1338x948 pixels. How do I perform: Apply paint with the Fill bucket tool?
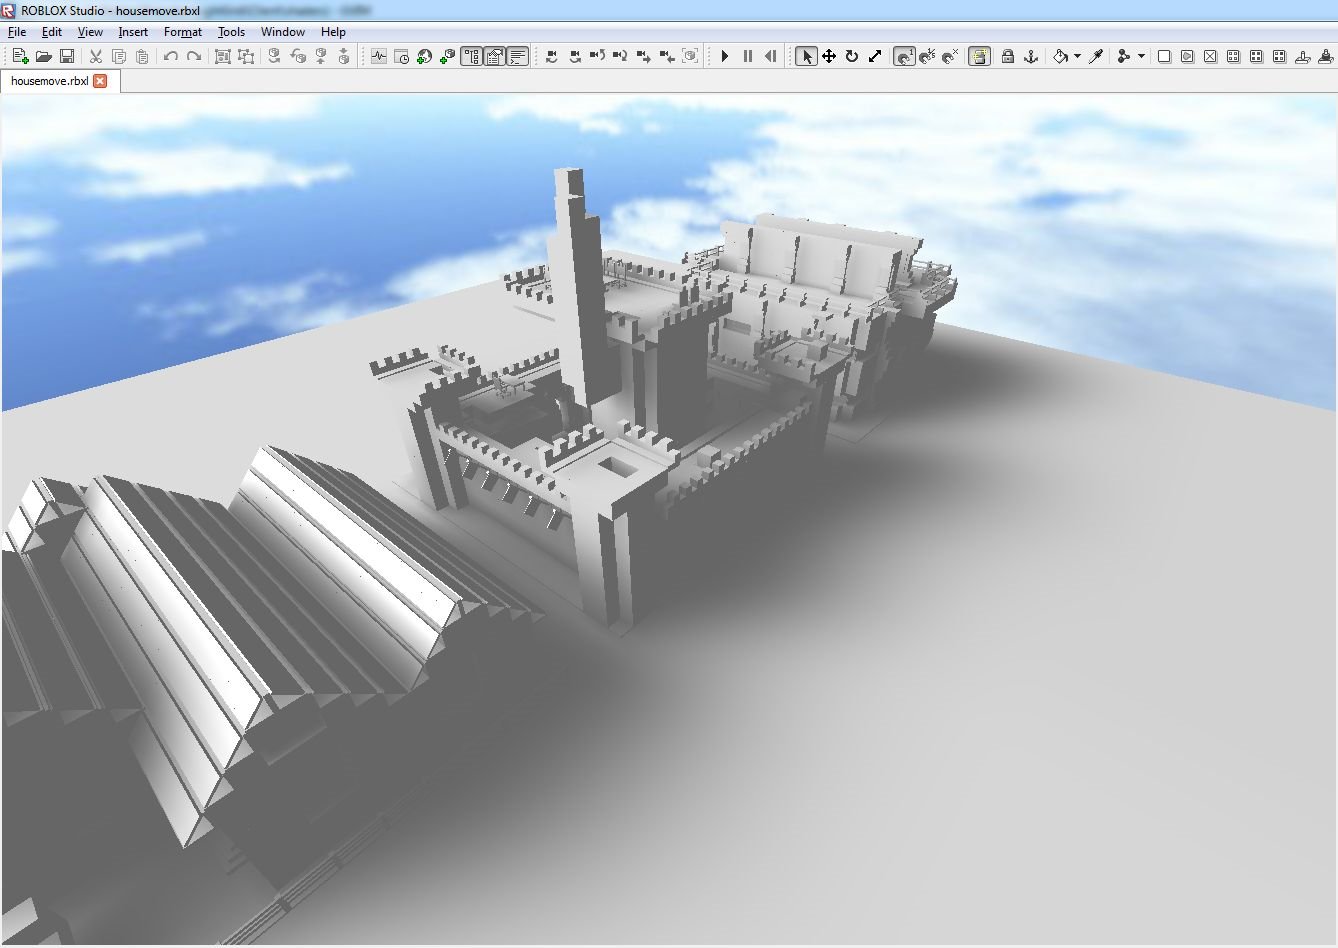tap(1060, 57)
